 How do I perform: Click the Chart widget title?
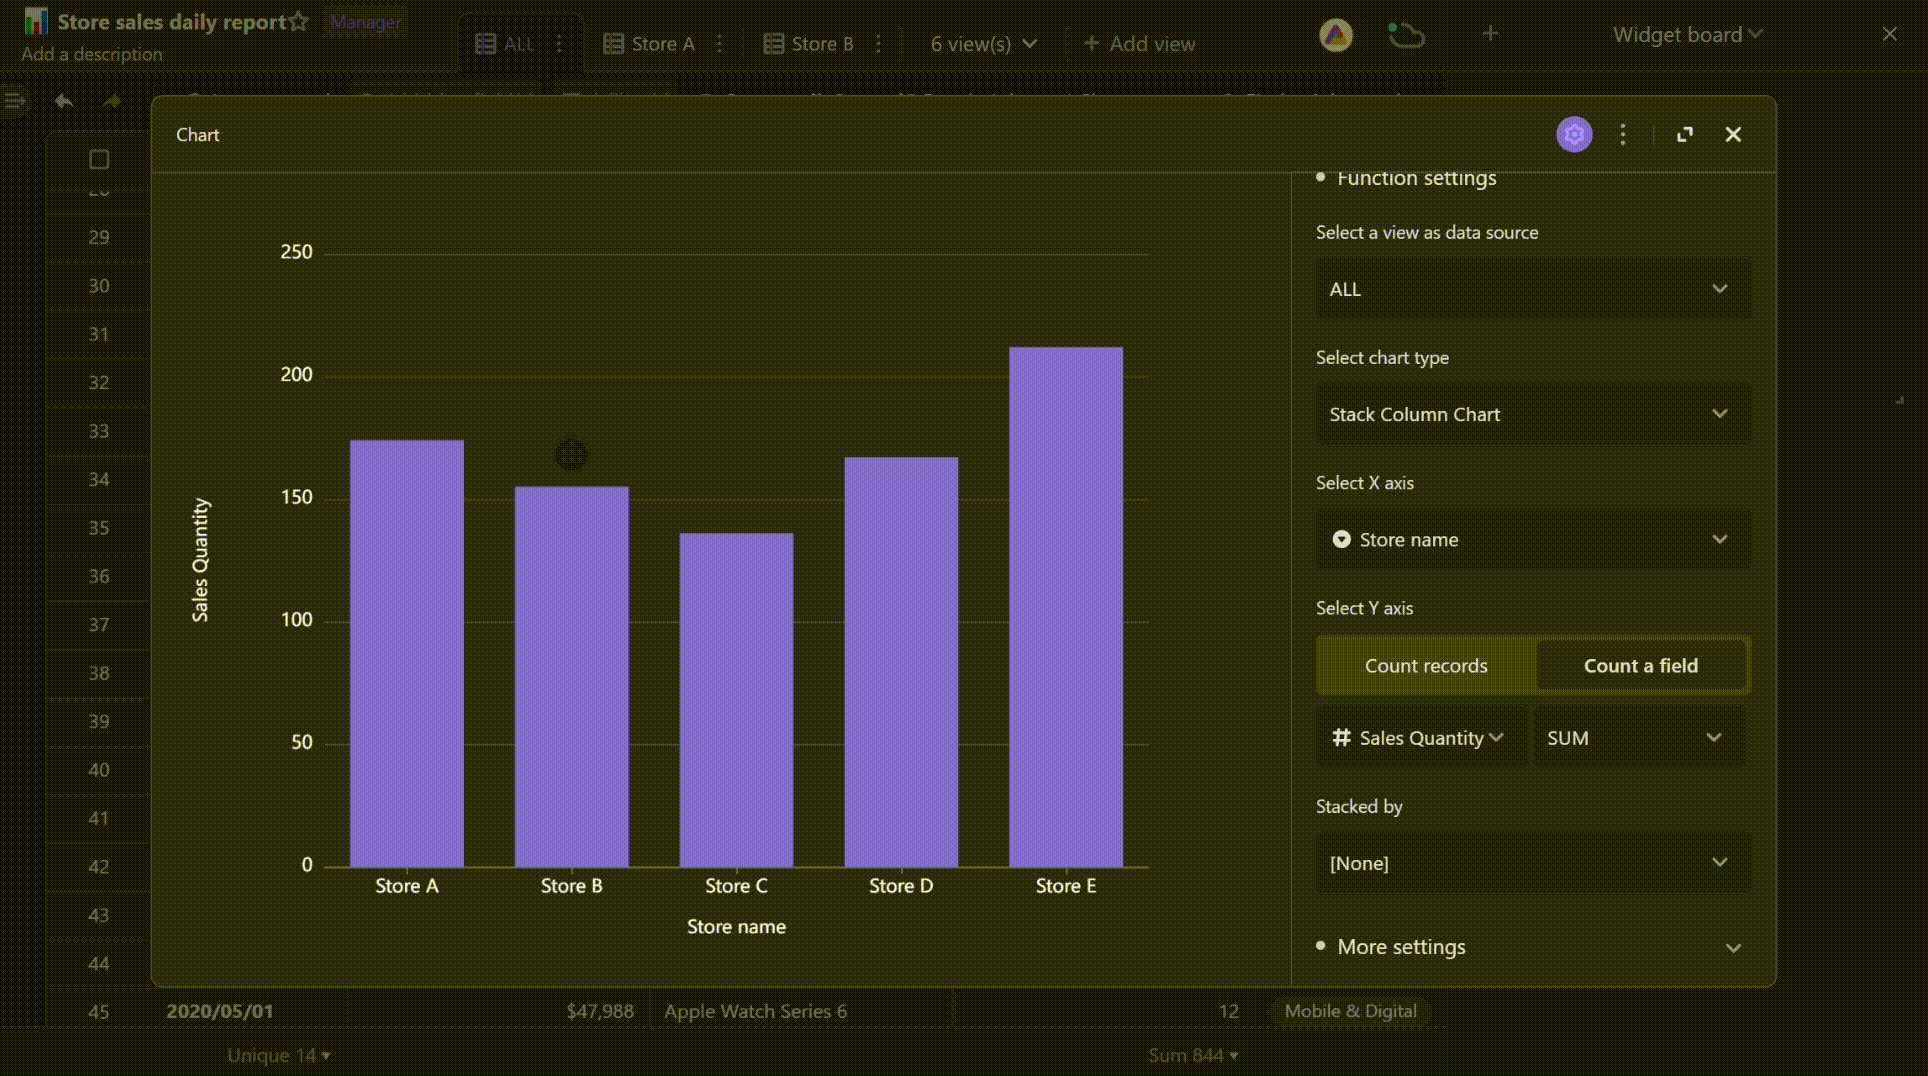[x=198, y=135]
